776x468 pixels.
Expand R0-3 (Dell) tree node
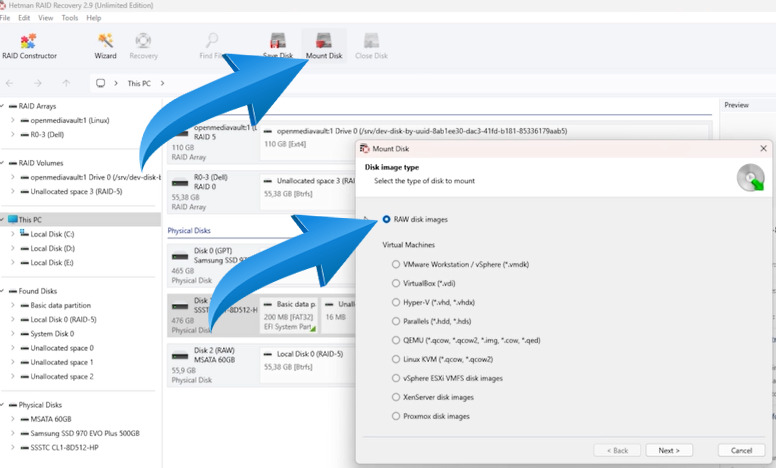pyautogui.click(x=12, y=135)
